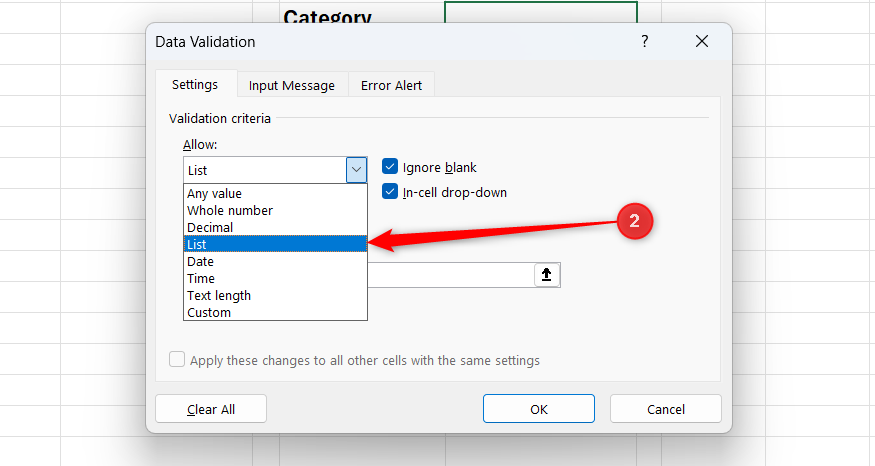Select Custom validation type
The image size is (875, 466).
point(275,312)
